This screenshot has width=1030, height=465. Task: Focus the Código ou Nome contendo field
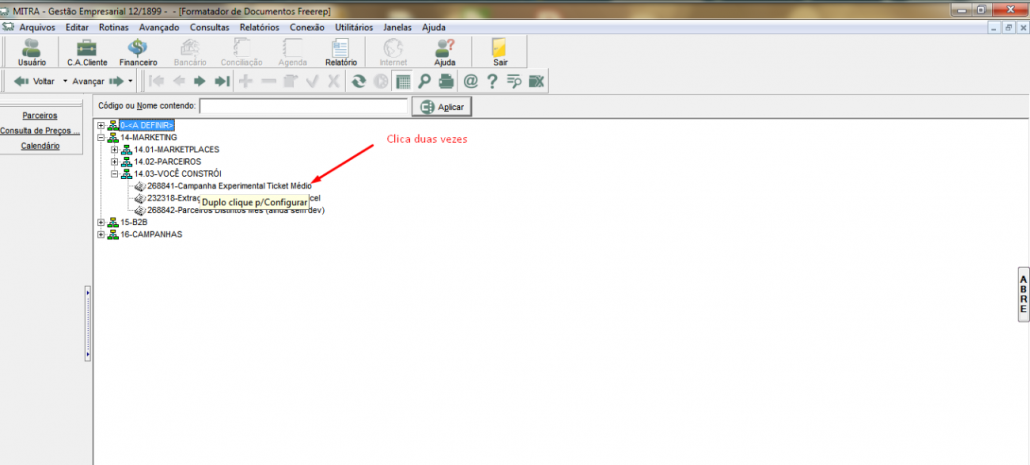(x=303, y=106)
